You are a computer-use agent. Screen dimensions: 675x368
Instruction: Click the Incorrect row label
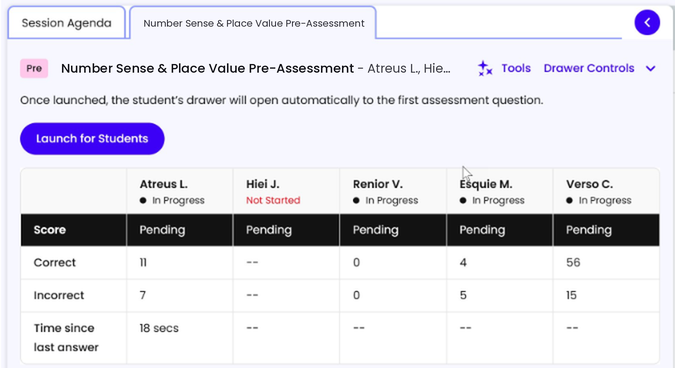59,295
